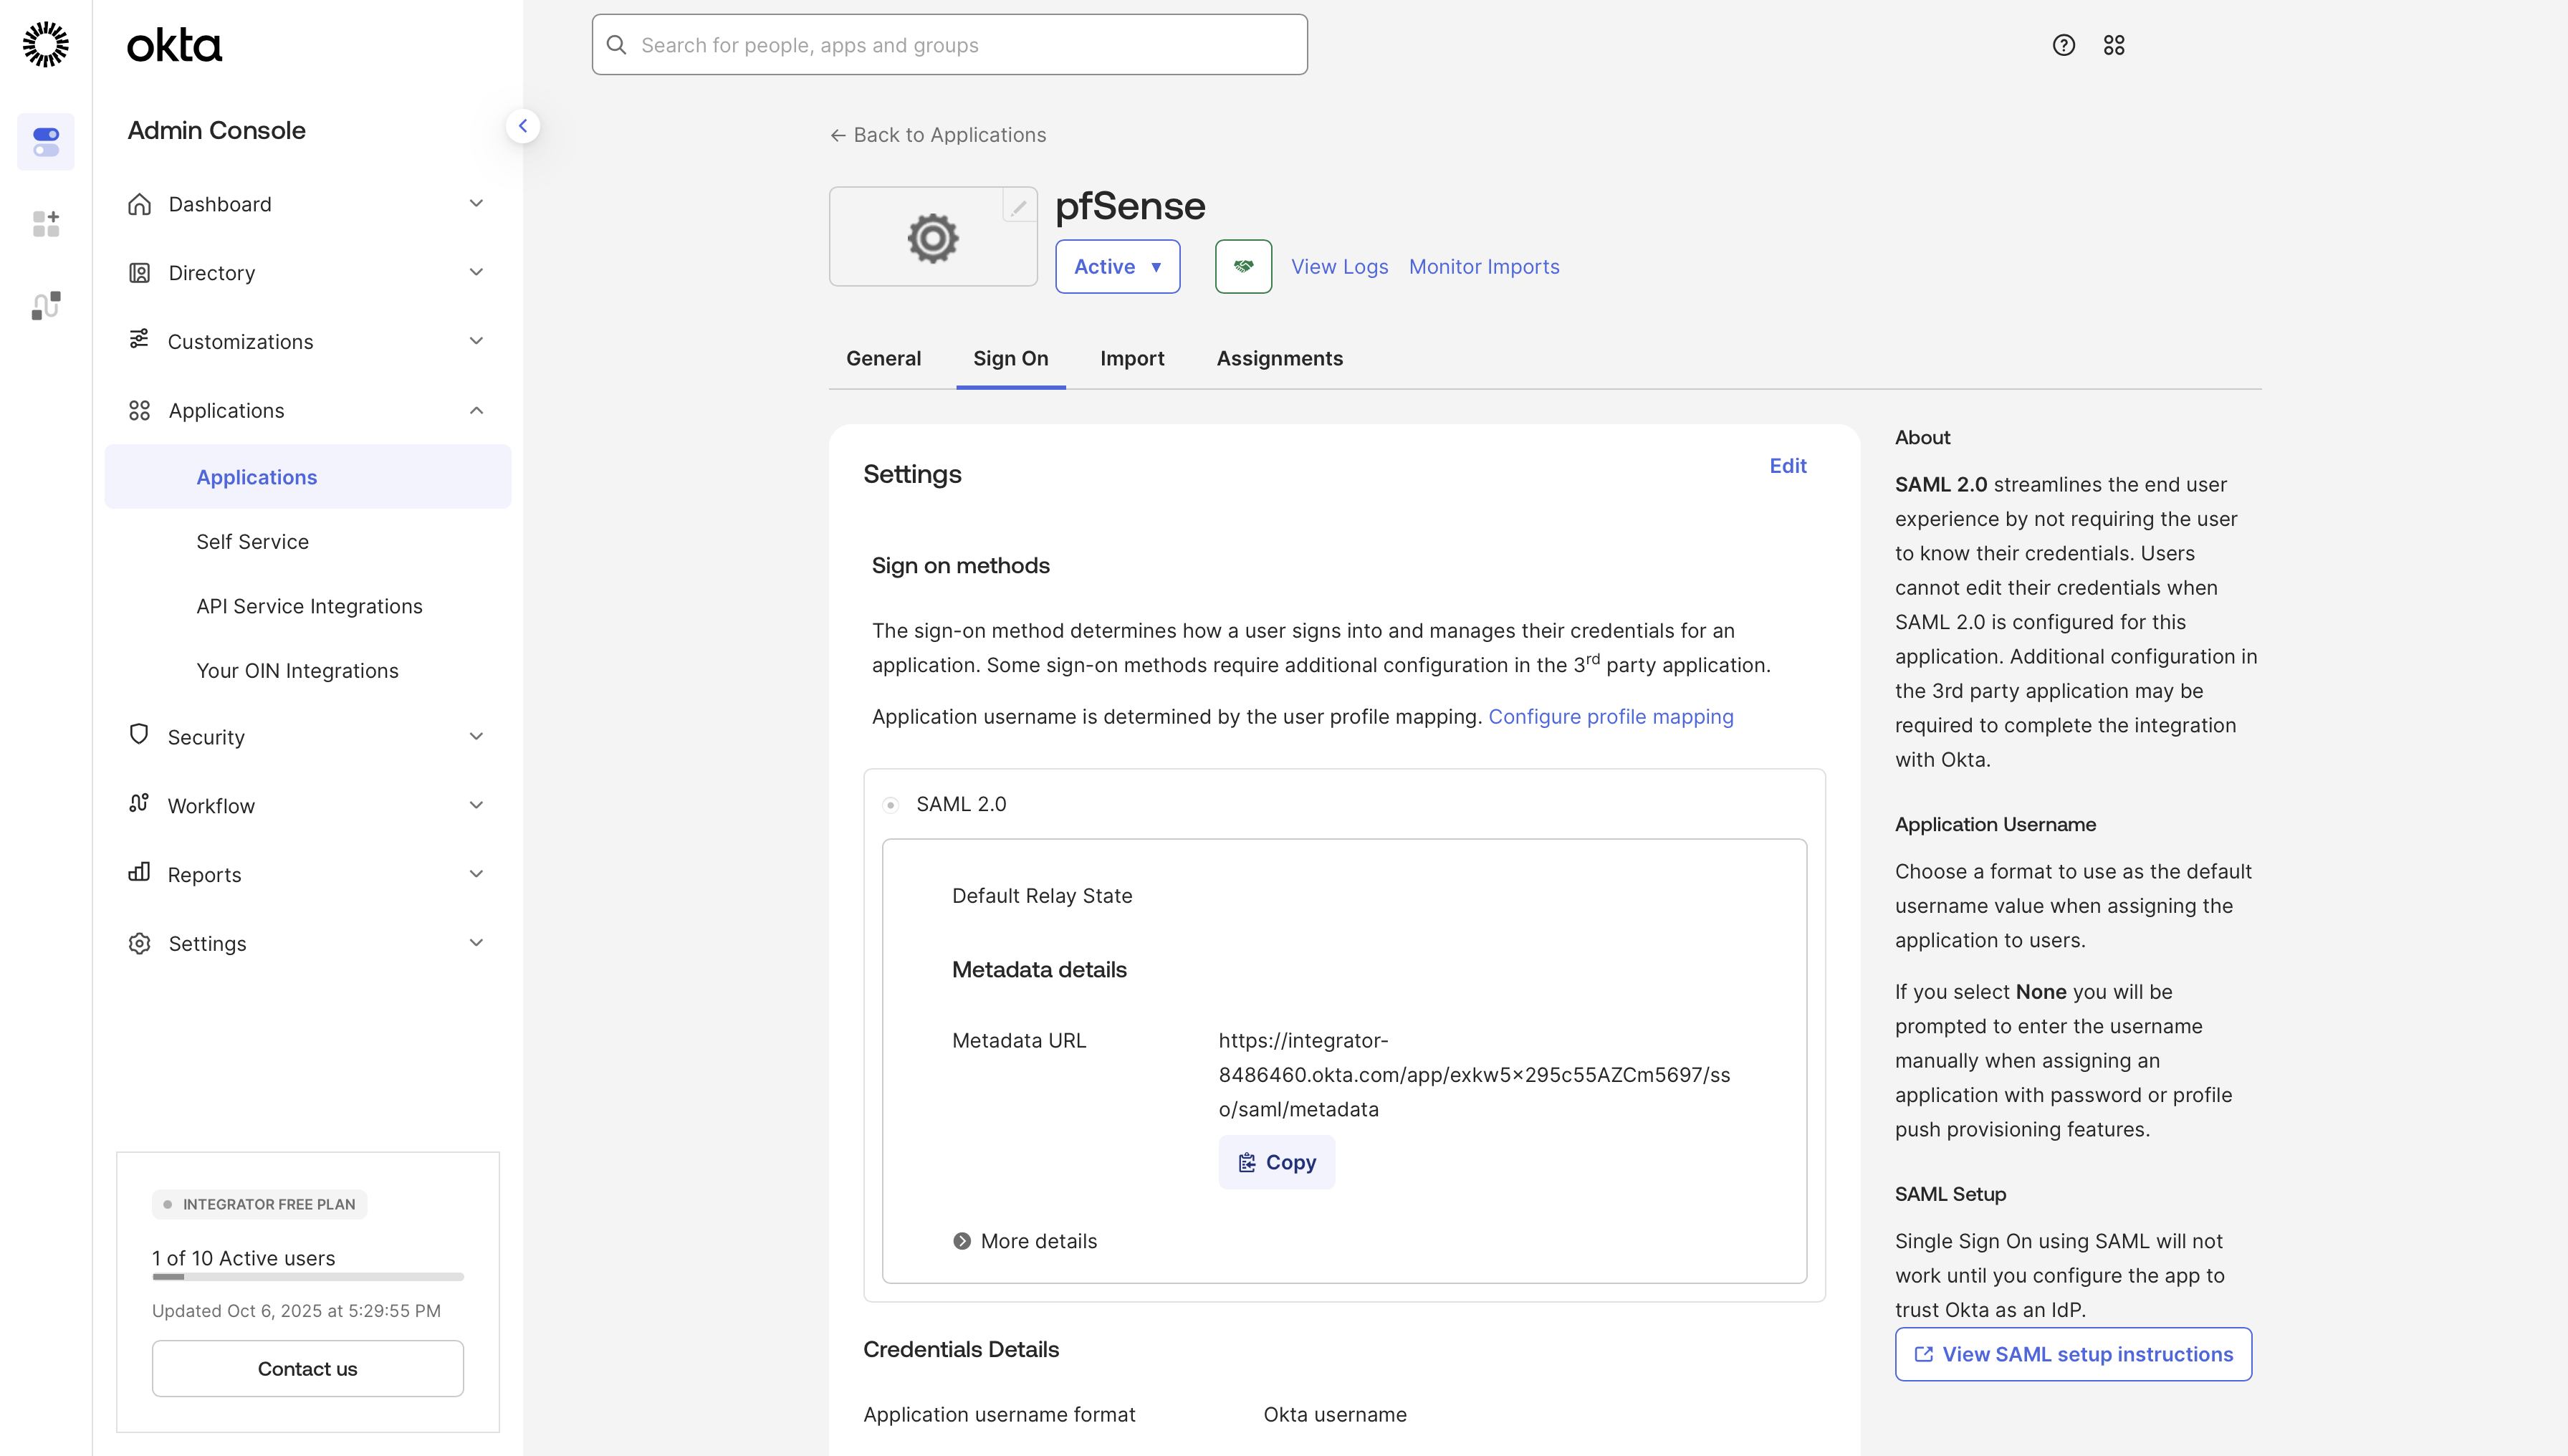Toggle sidebar collapse with the left chevron button
The width and height of the screenshot is (2568, 1456).
(524, 125)
